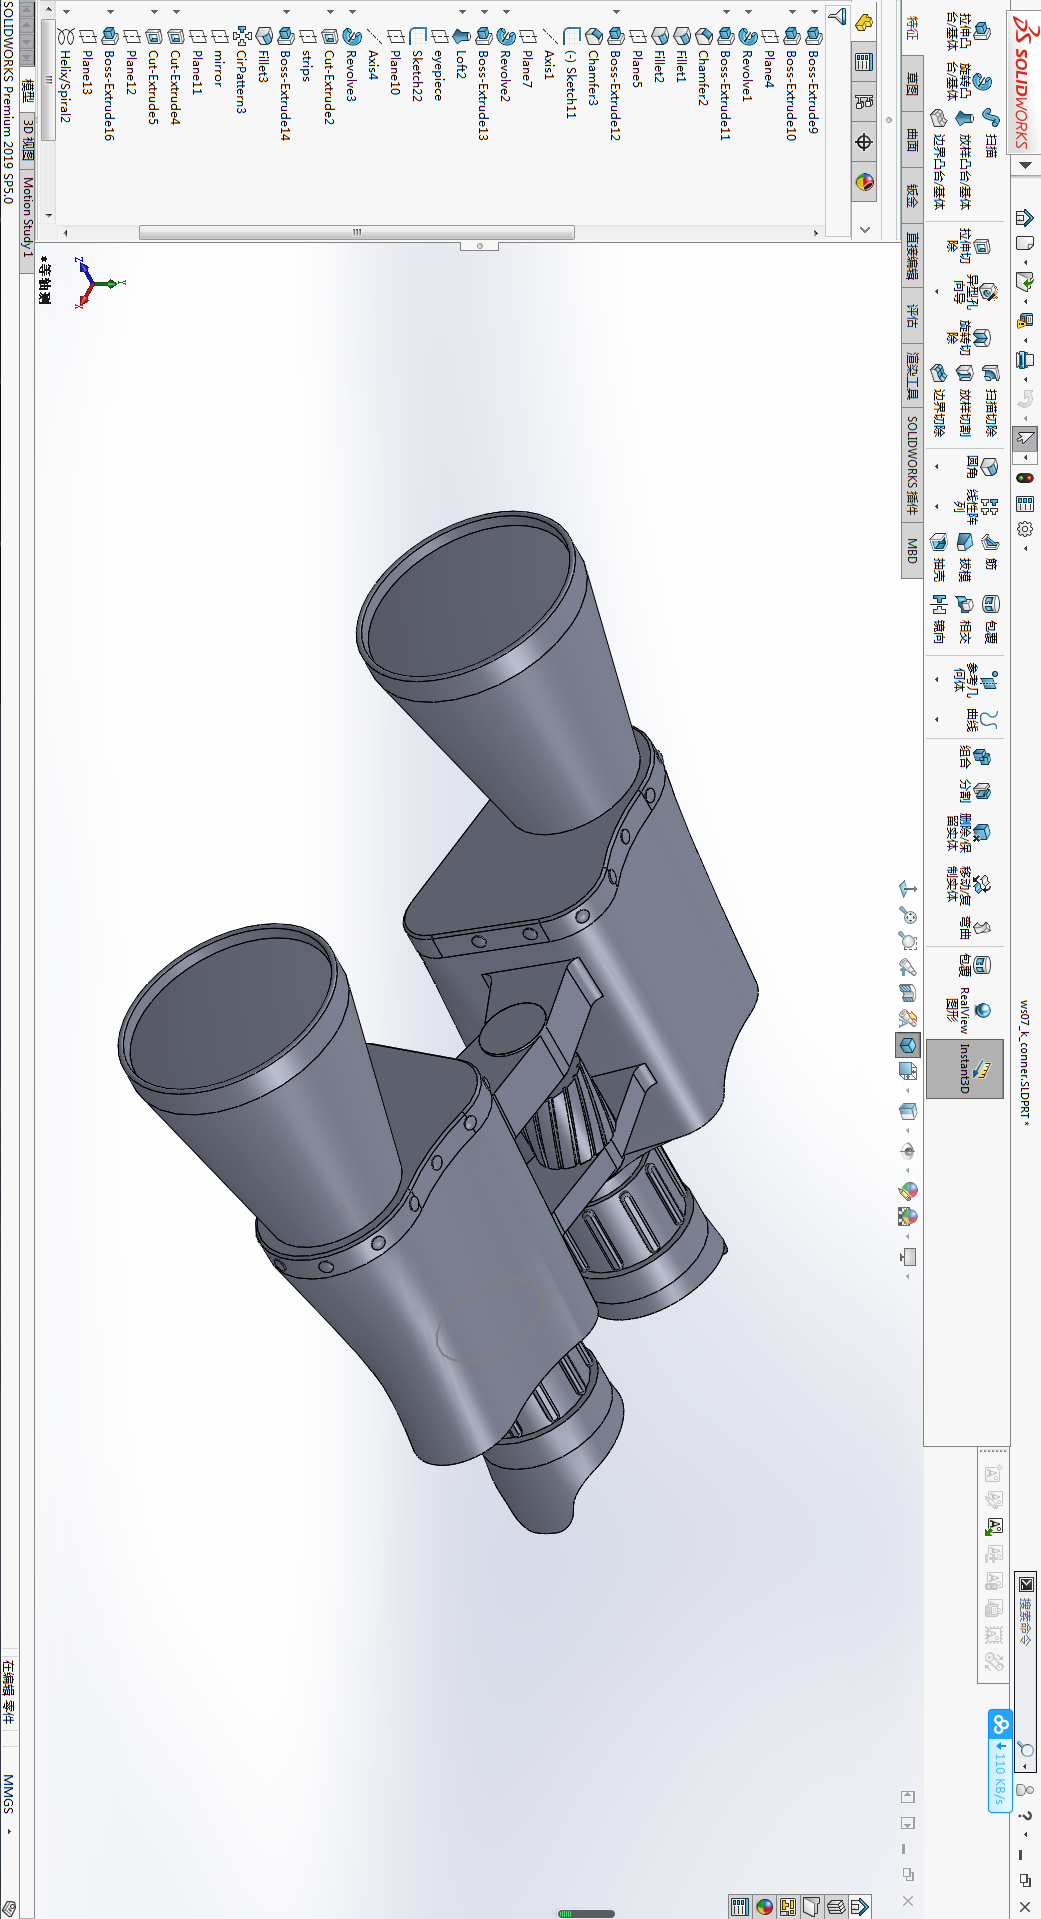Image resolution: width=1041 pixels, height=1919 pixels.
Task: Expand the dropdown arrow under 异型孔向导
Action: (937, 292)
